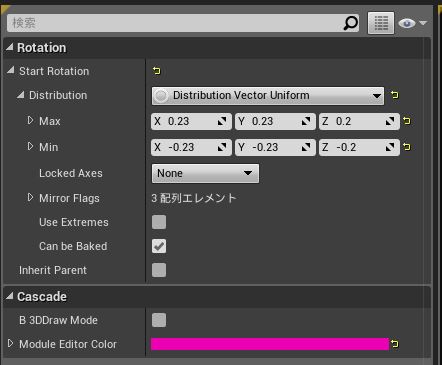
Task: Expand the Module Editor Color property
Action: click(x=10, y=343)
